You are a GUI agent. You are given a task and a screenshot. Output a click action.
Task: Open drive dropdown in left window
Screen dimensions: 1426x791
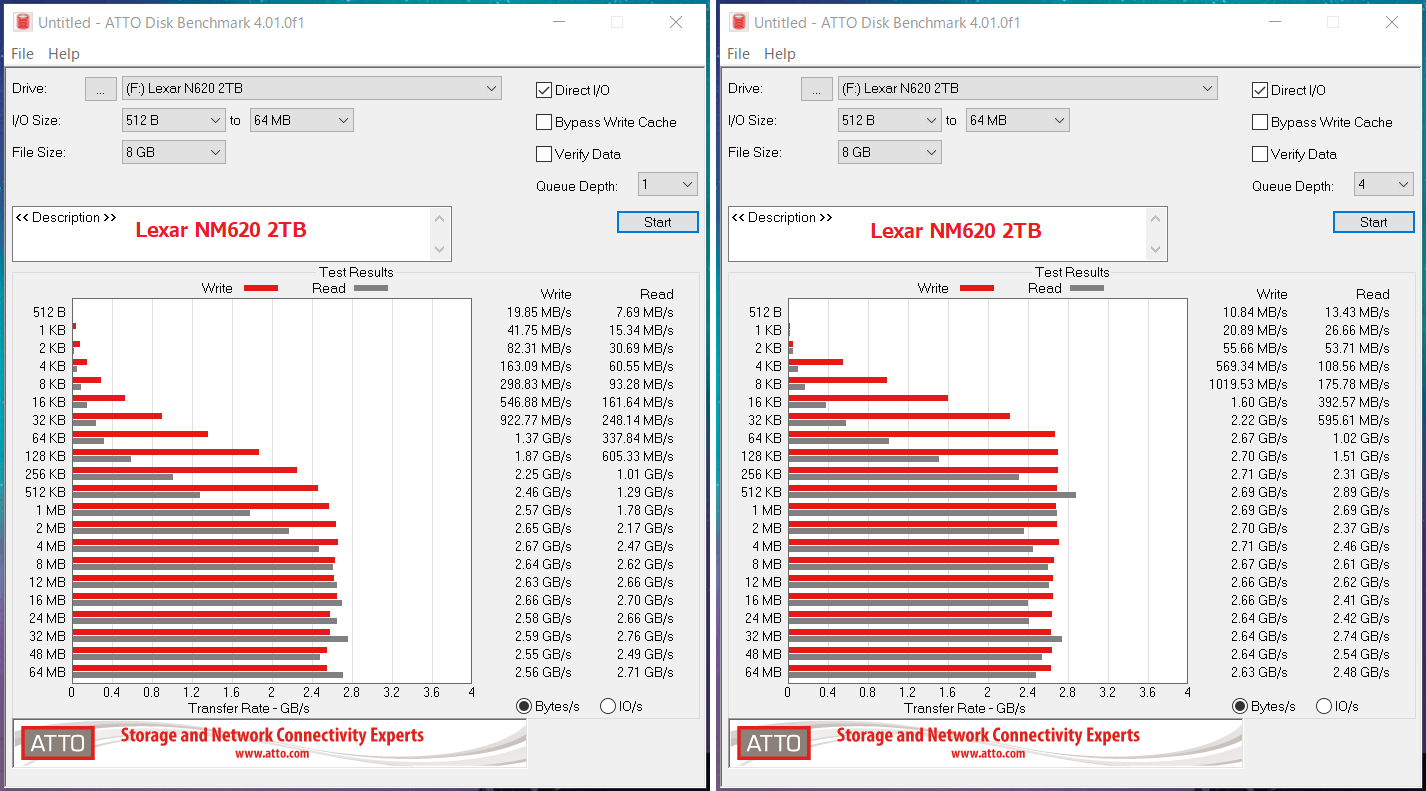click(312, 88)
